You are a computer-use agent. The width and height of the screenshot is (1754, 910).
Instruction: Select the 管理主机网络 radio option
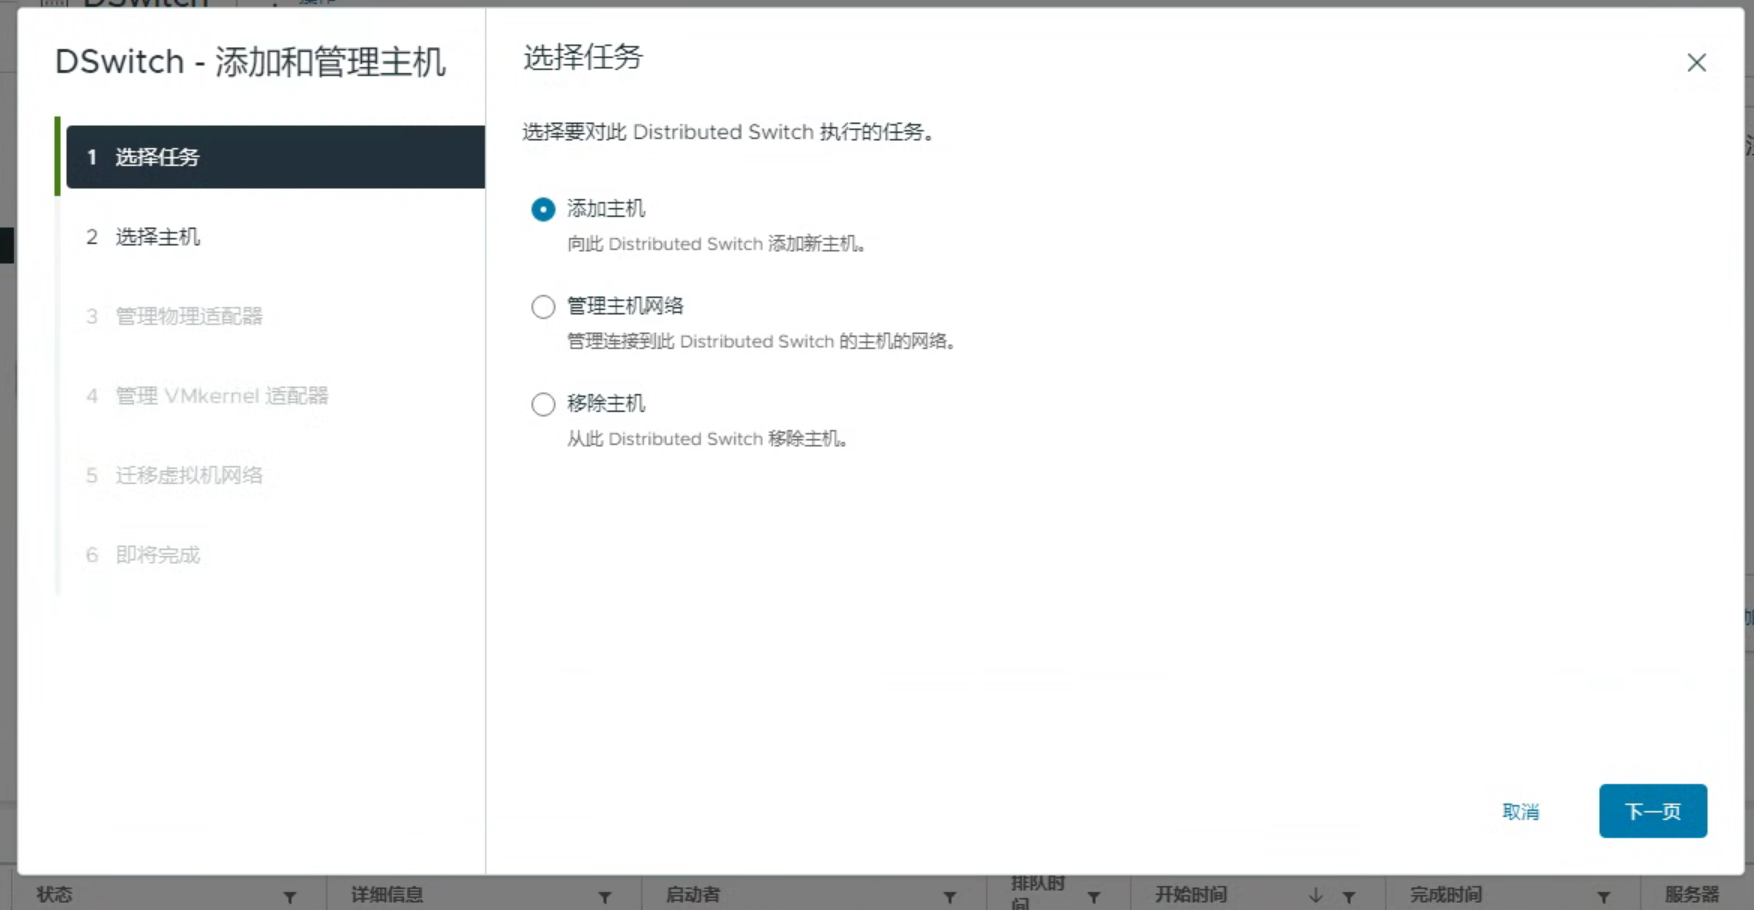click(x=543, y=307)
